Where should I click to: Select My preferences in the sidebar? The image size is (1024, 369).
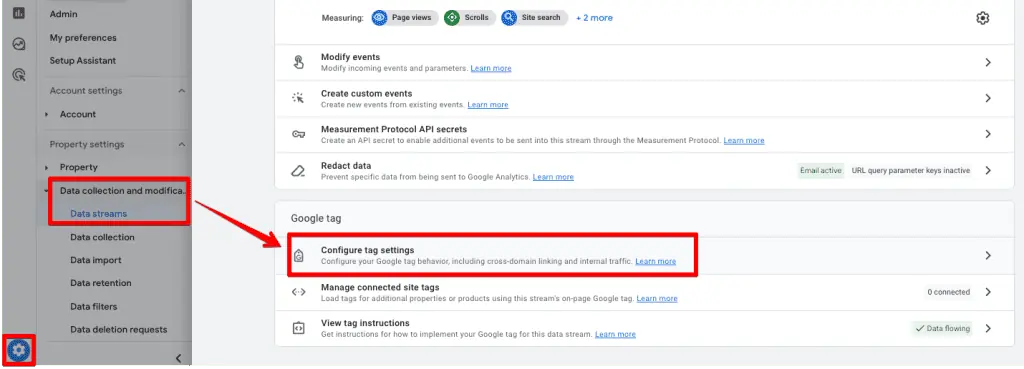tap(83, 38)
